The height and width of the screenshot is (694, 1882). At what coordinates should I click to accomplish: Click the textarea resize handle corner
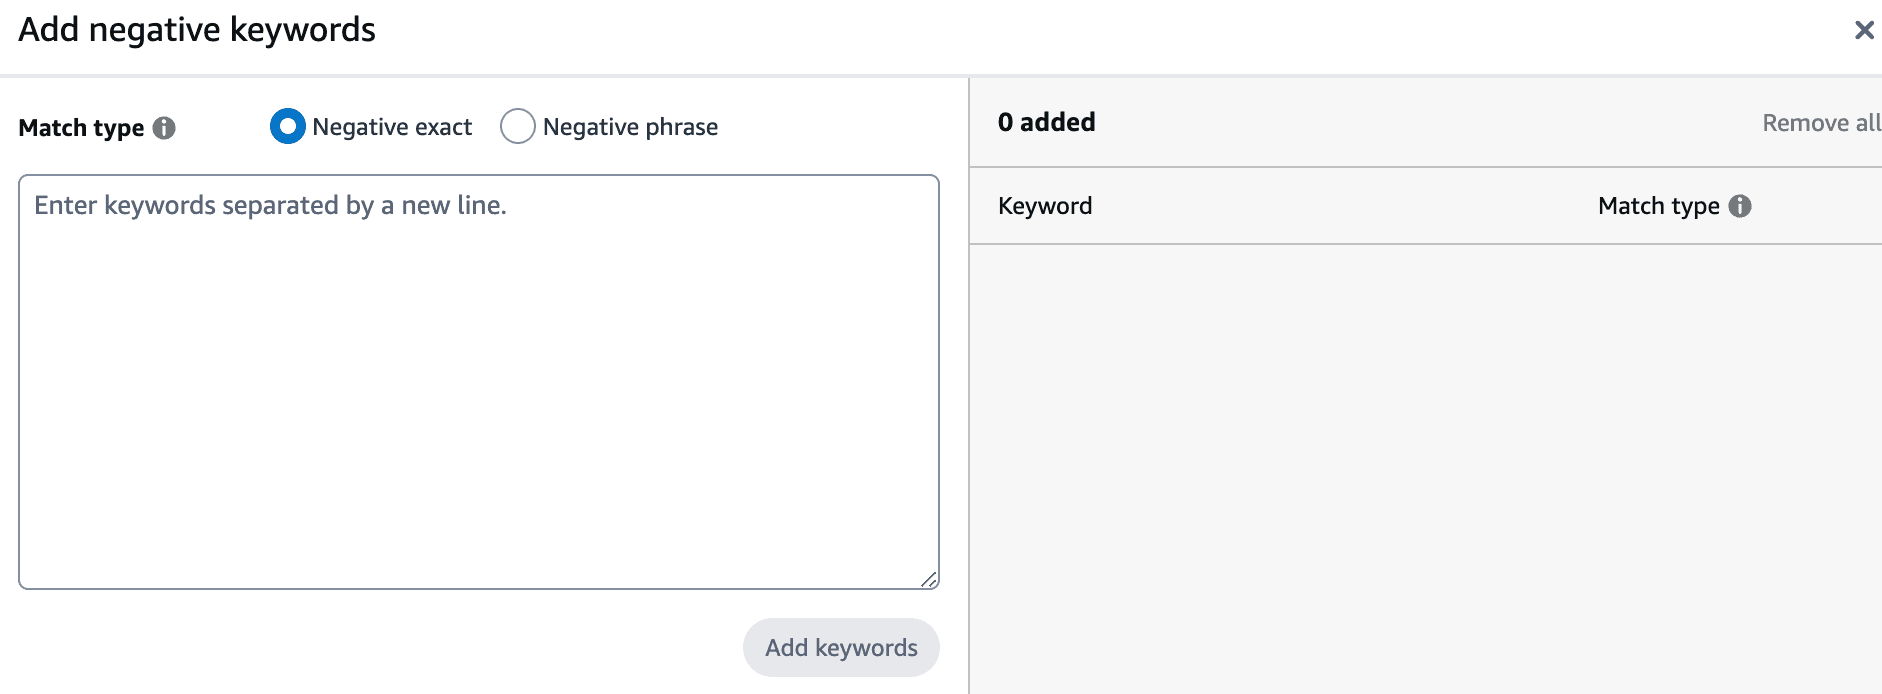coord(929,579)
